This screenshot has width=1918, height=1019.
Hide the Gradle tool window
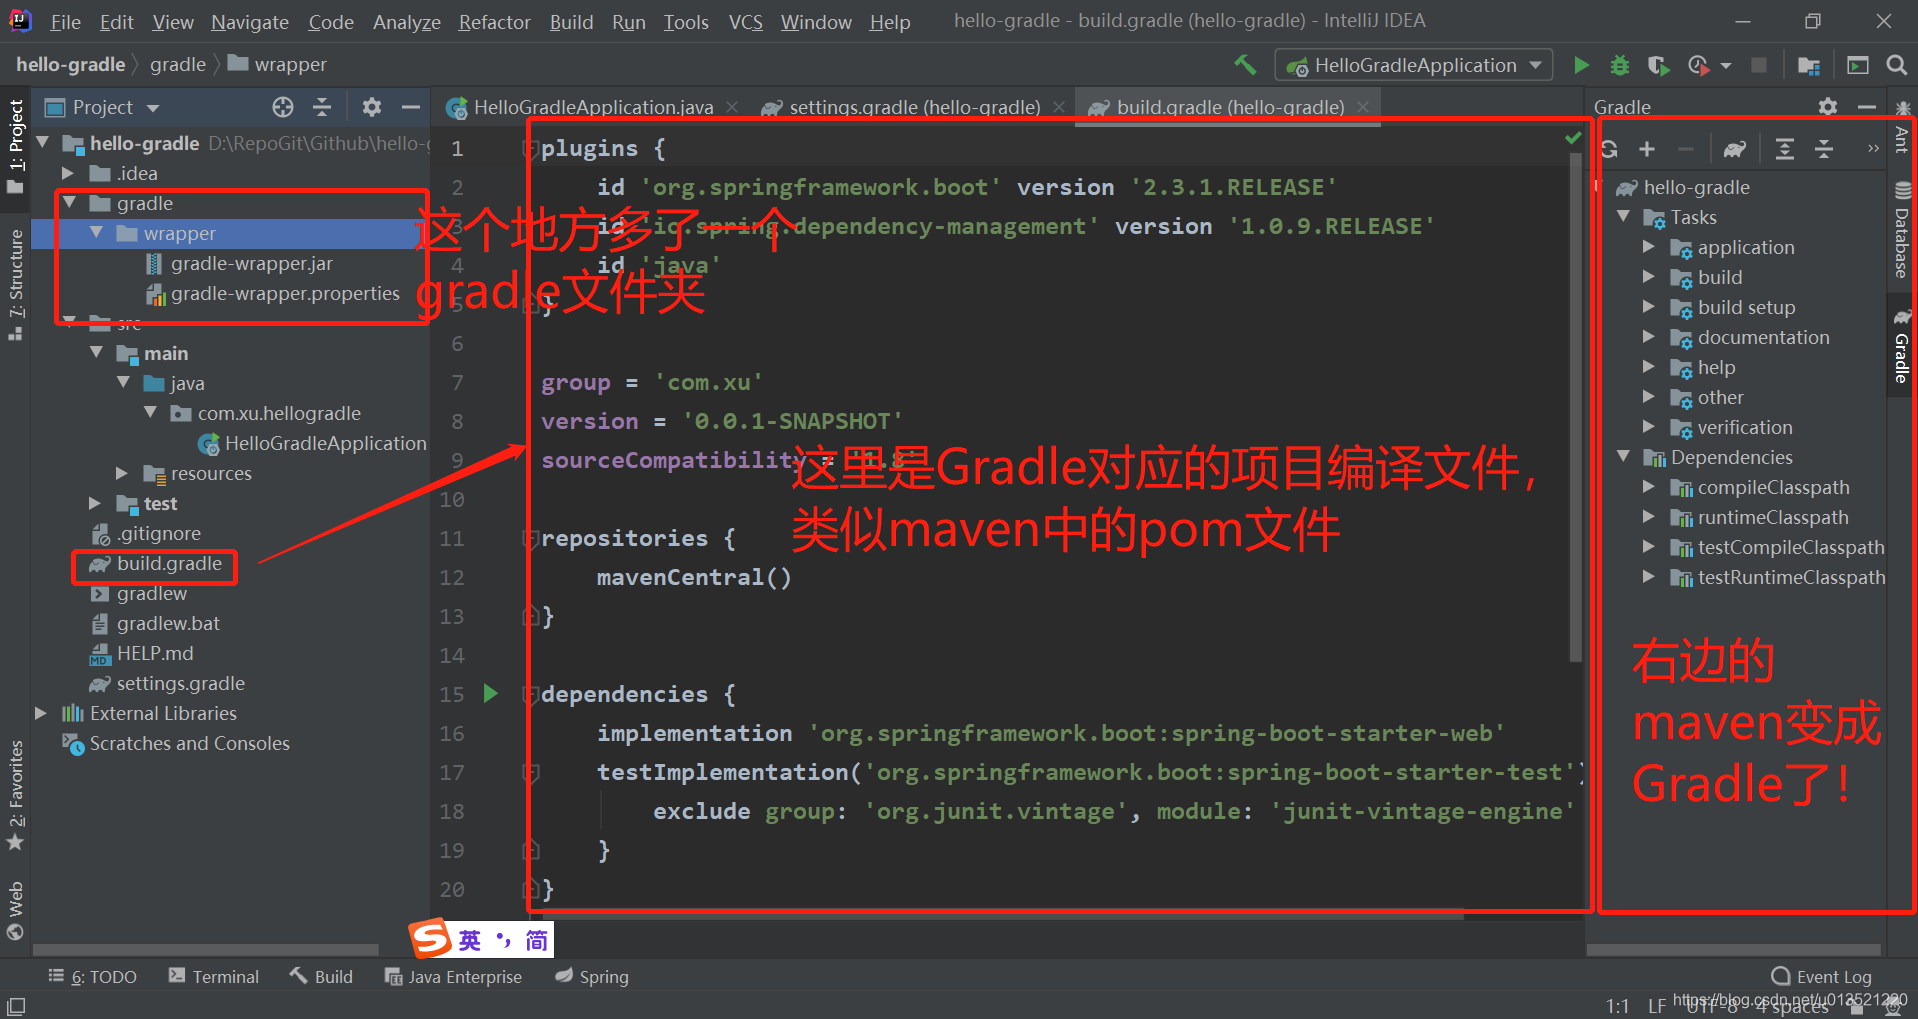pos(1866,107)
